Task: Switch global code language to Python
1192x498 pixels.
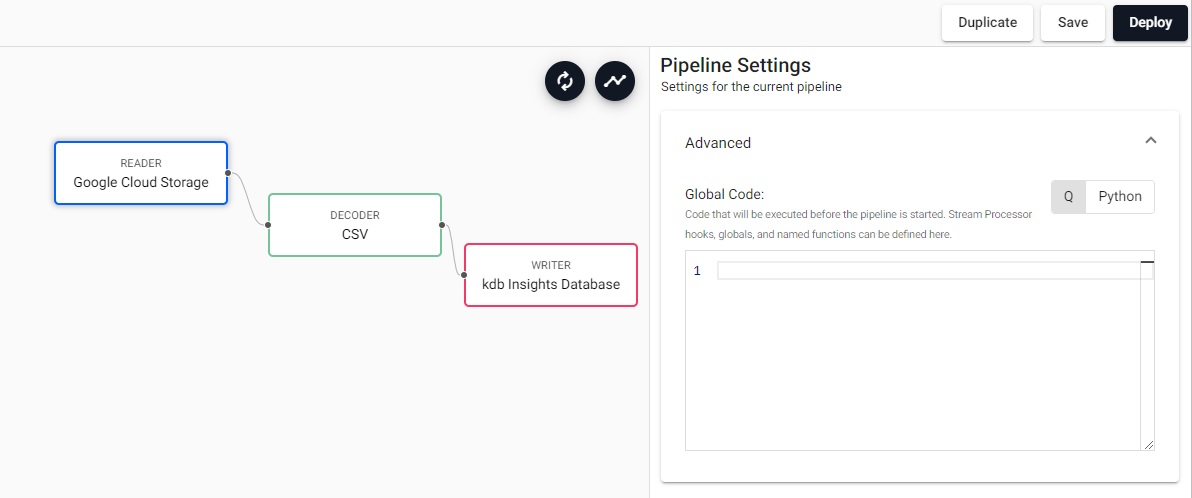Action: (1120, 196)
